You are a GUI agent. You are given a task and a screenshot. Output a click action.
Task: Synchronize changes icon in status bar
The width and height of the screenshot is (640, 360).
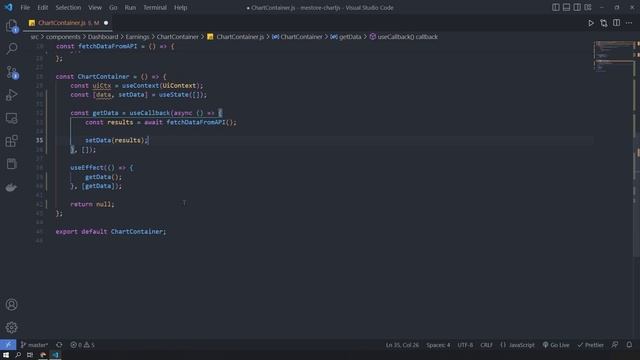(x=59, y=345)
